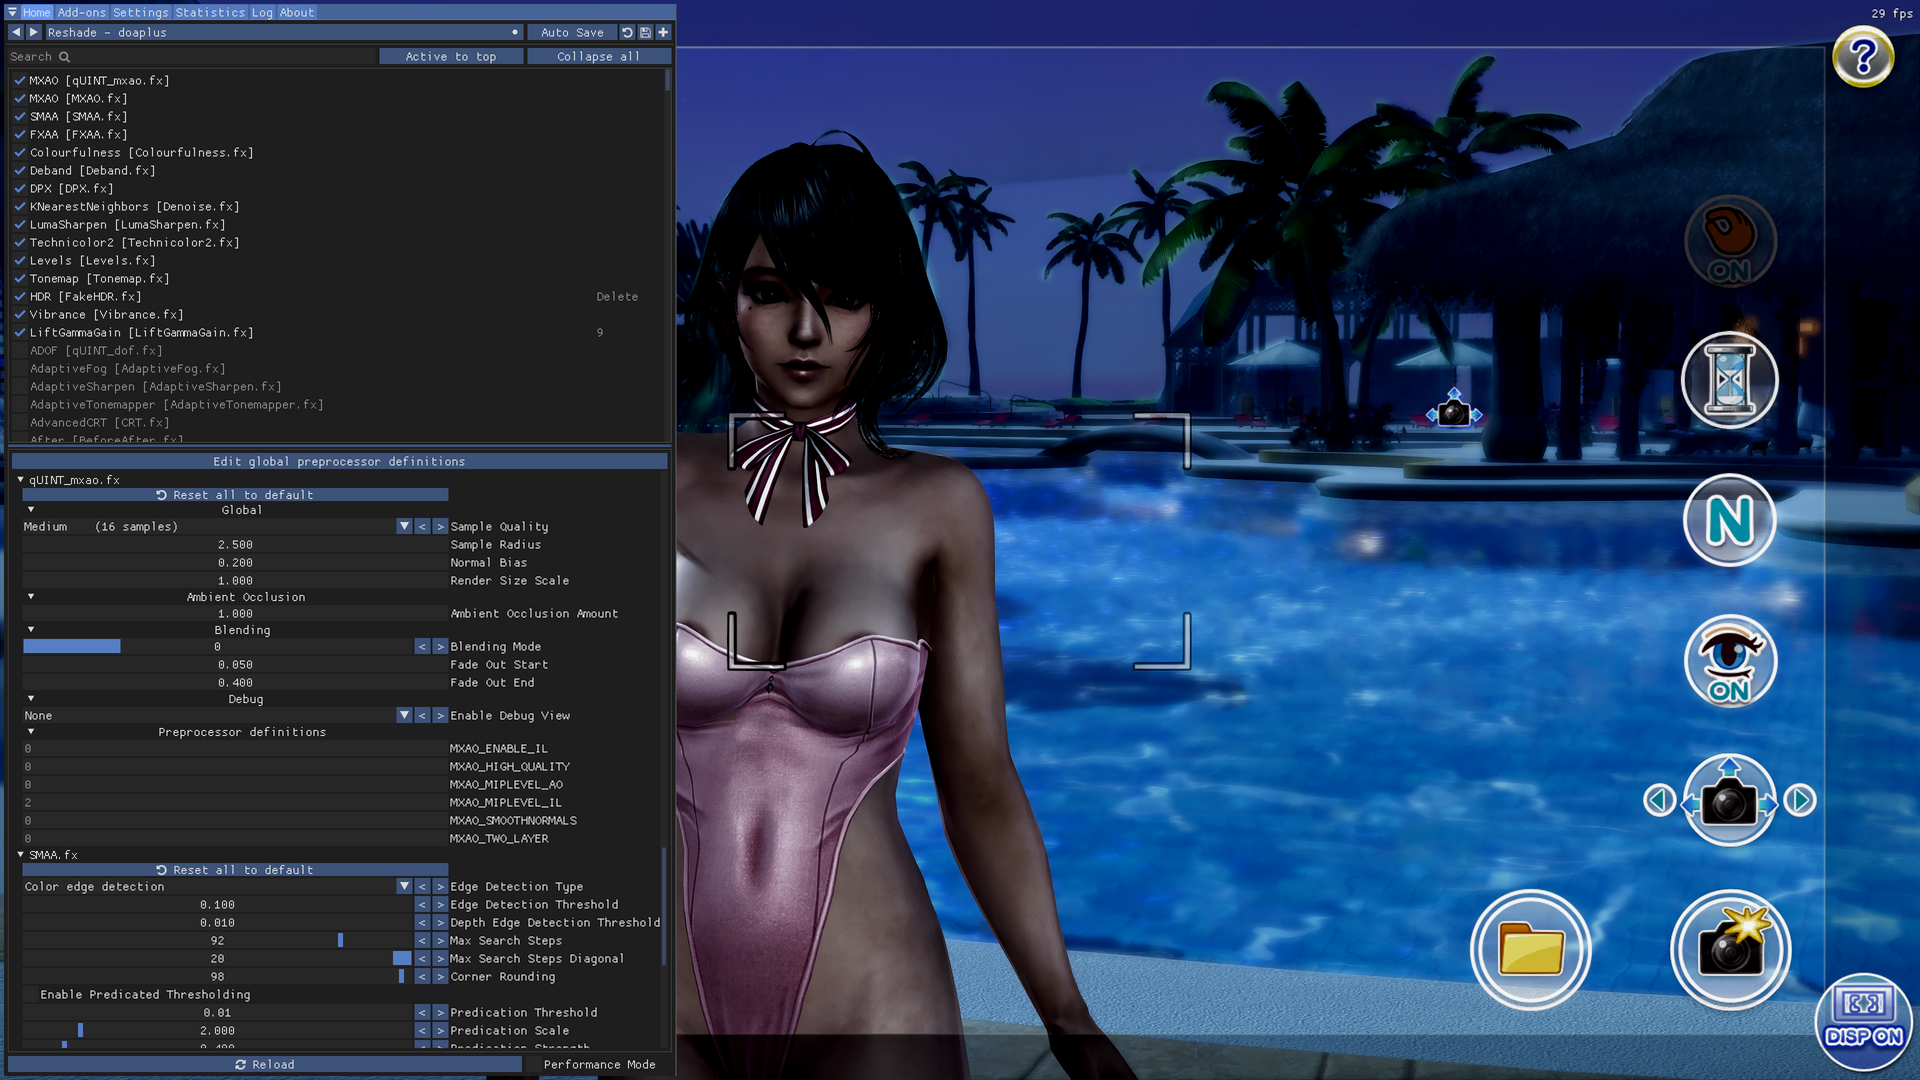Click the window menu triangle before Home
This screenshot has height=1080, width=1920.
[x=12, y=12]
